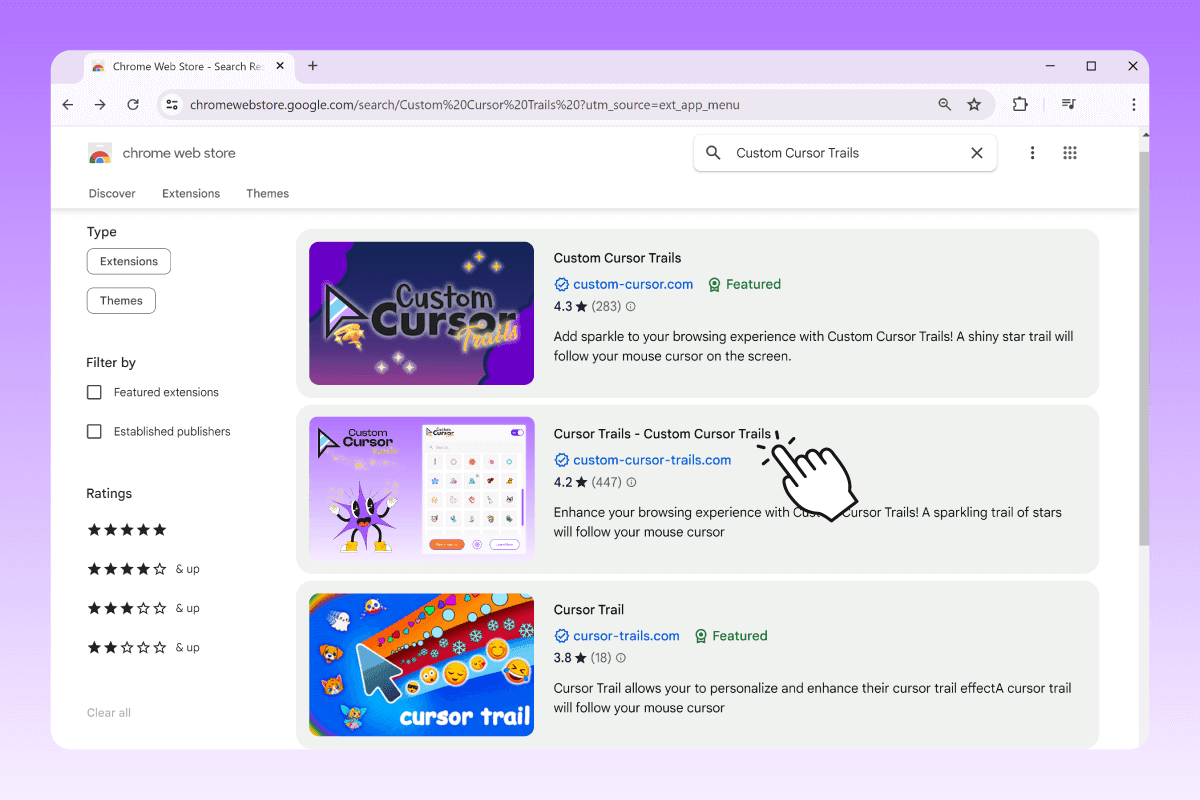This screenshot has height=800, width=1200.
Task: Bookmark this page with the star icon
Action: coord(974,104)
